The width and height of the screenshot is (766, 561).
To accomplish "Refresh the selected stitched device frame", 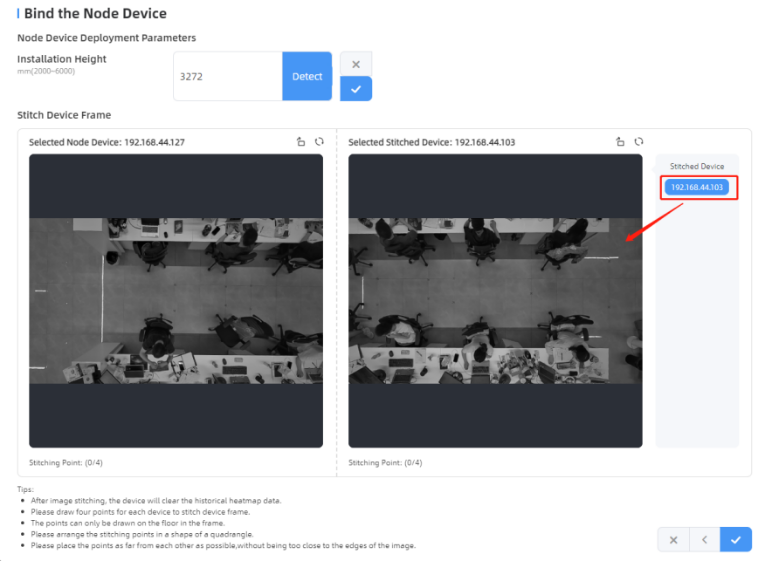I will (x=638, y=142).
